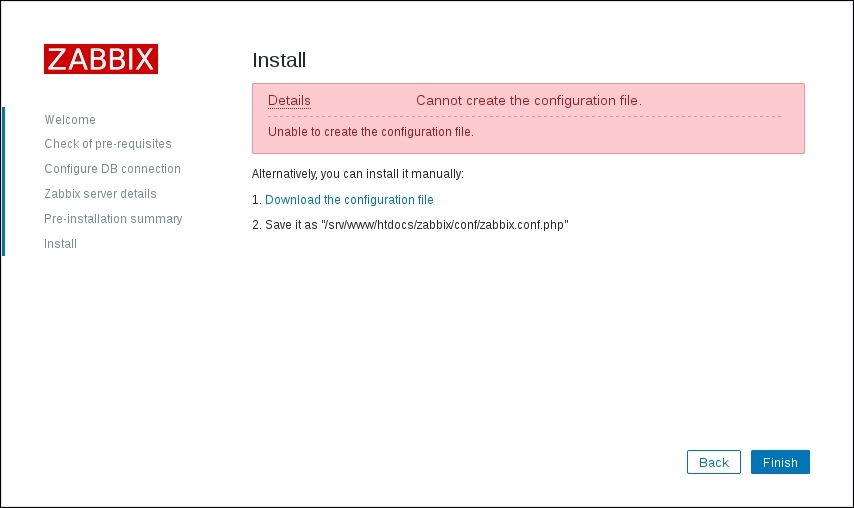This screenshot has height=508, width=854.
Task: Click the blue step progress bar at left
Action: point(3,181)
